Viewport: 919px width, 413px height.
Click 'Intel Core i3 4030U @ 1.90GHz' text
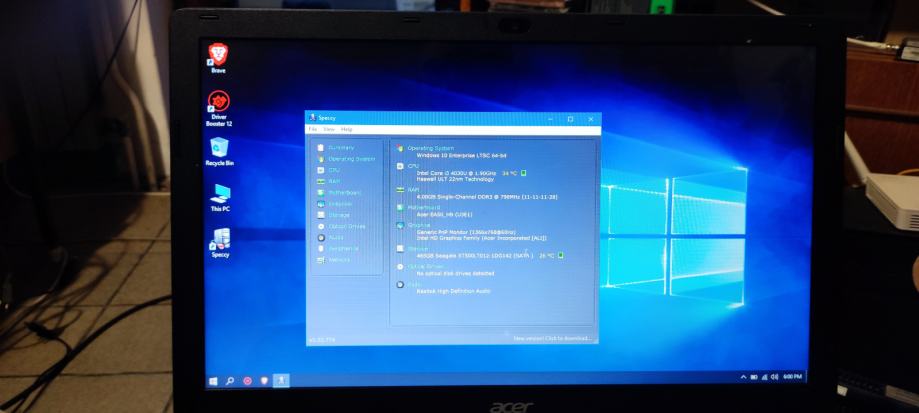456,173
